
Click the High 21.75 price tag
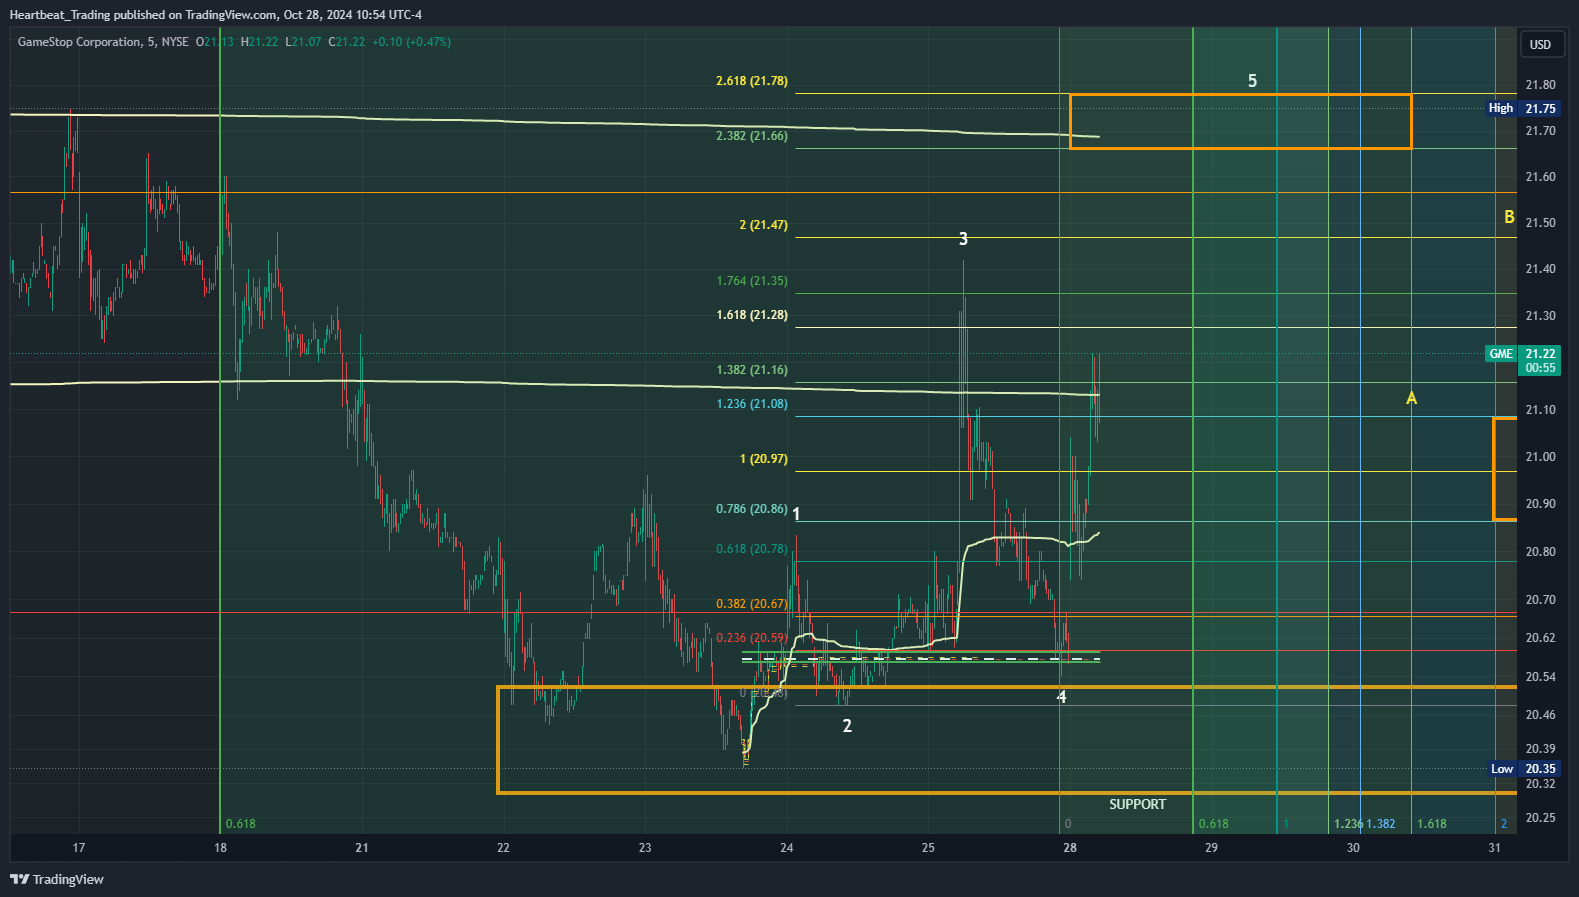click(1522, 108)
